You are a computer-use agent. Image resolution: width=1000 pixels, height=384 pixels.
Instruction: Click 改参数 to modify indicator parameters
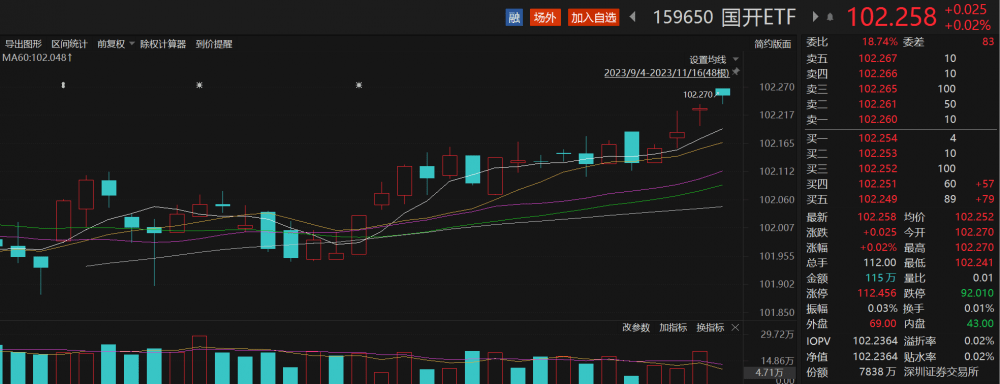(636, 327)
